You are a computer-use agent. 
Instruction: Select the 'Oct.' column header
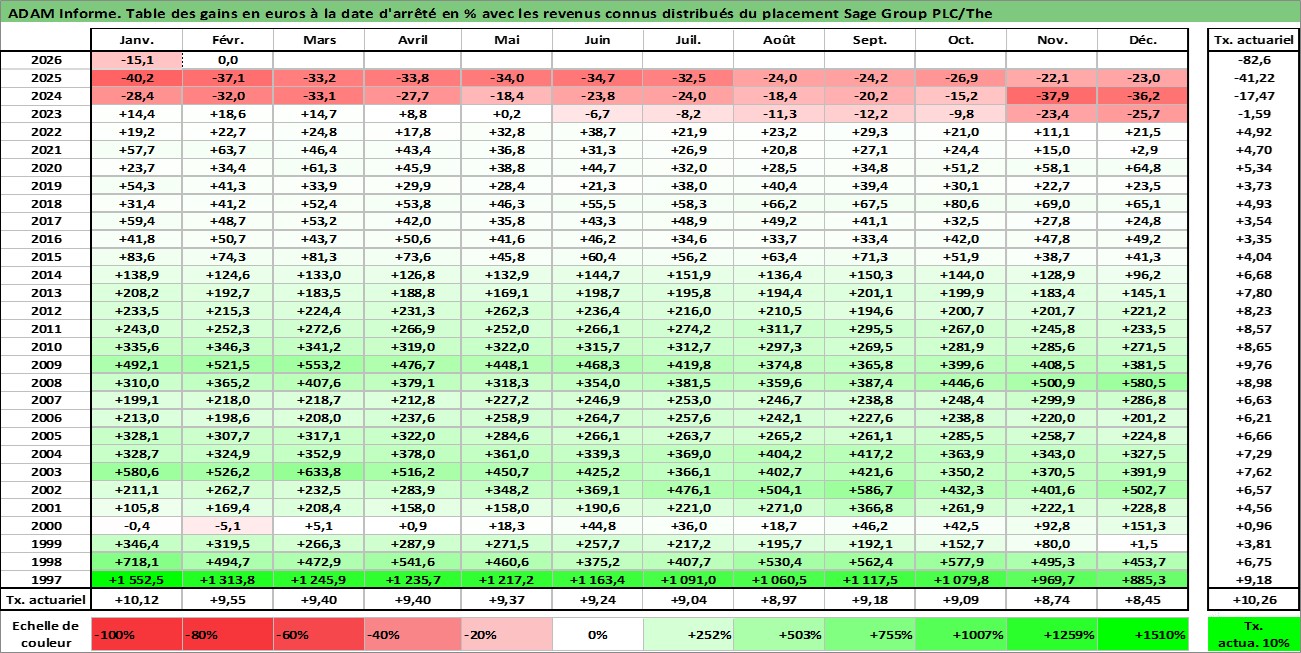point(960,40)
